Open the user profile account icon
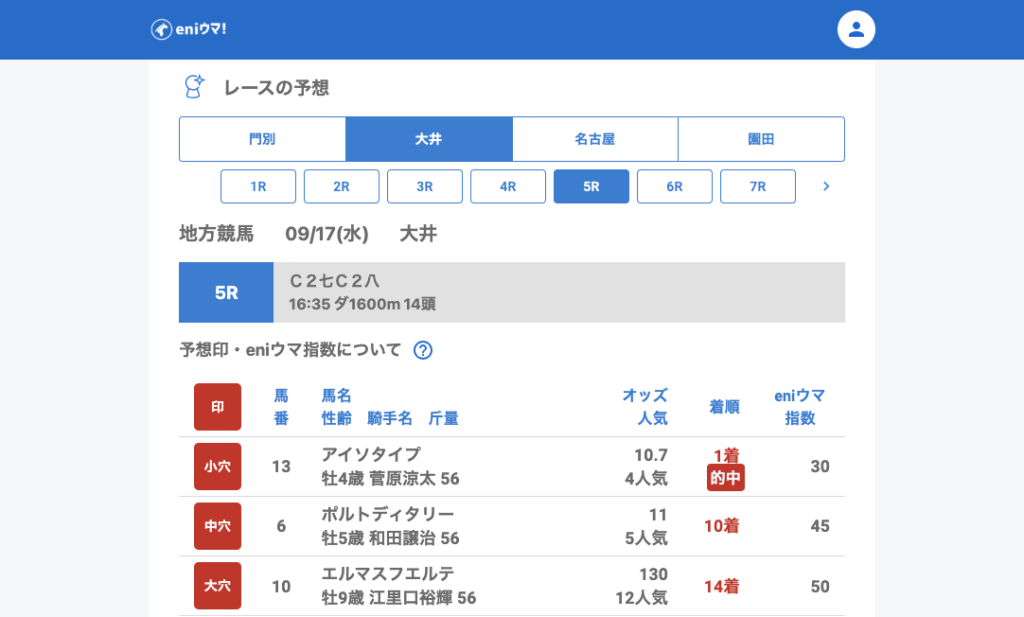 pos(856,29)
